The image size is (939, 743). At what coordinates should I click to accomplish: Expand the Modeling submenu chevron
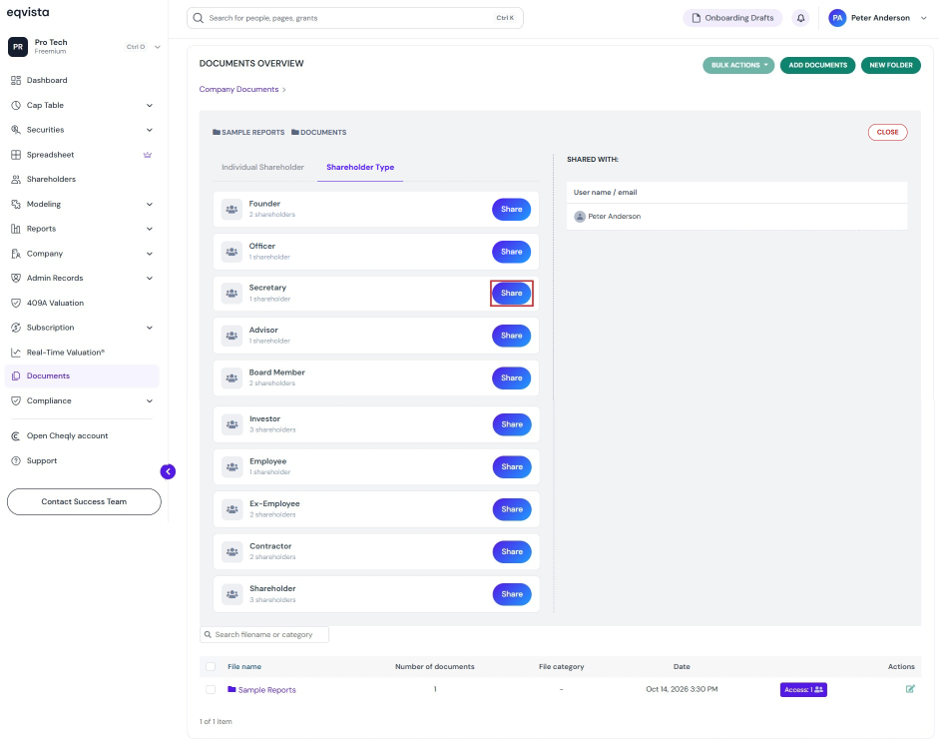(149, 204)
